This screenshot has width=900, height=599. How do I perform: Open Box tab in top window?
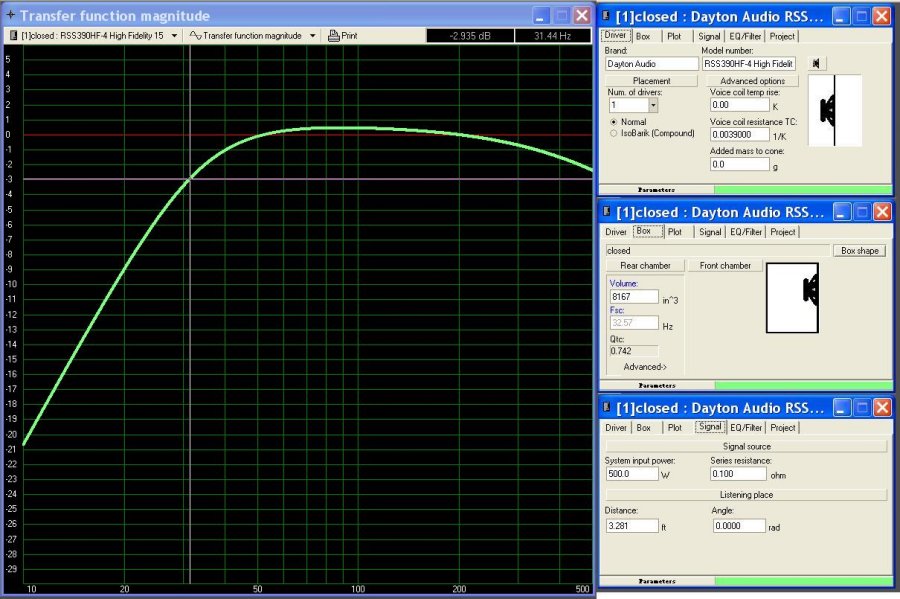tap(643, 36)
